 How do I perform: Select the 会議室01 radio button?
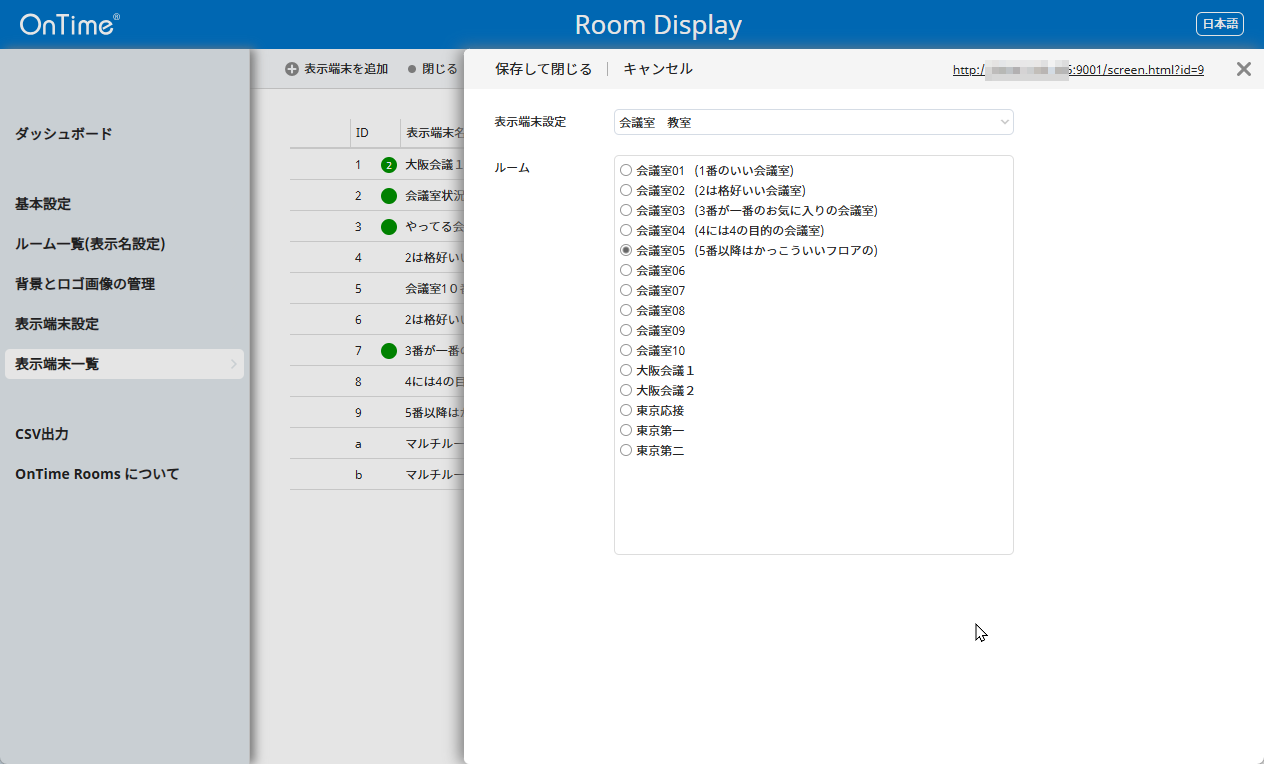point(626,170)
